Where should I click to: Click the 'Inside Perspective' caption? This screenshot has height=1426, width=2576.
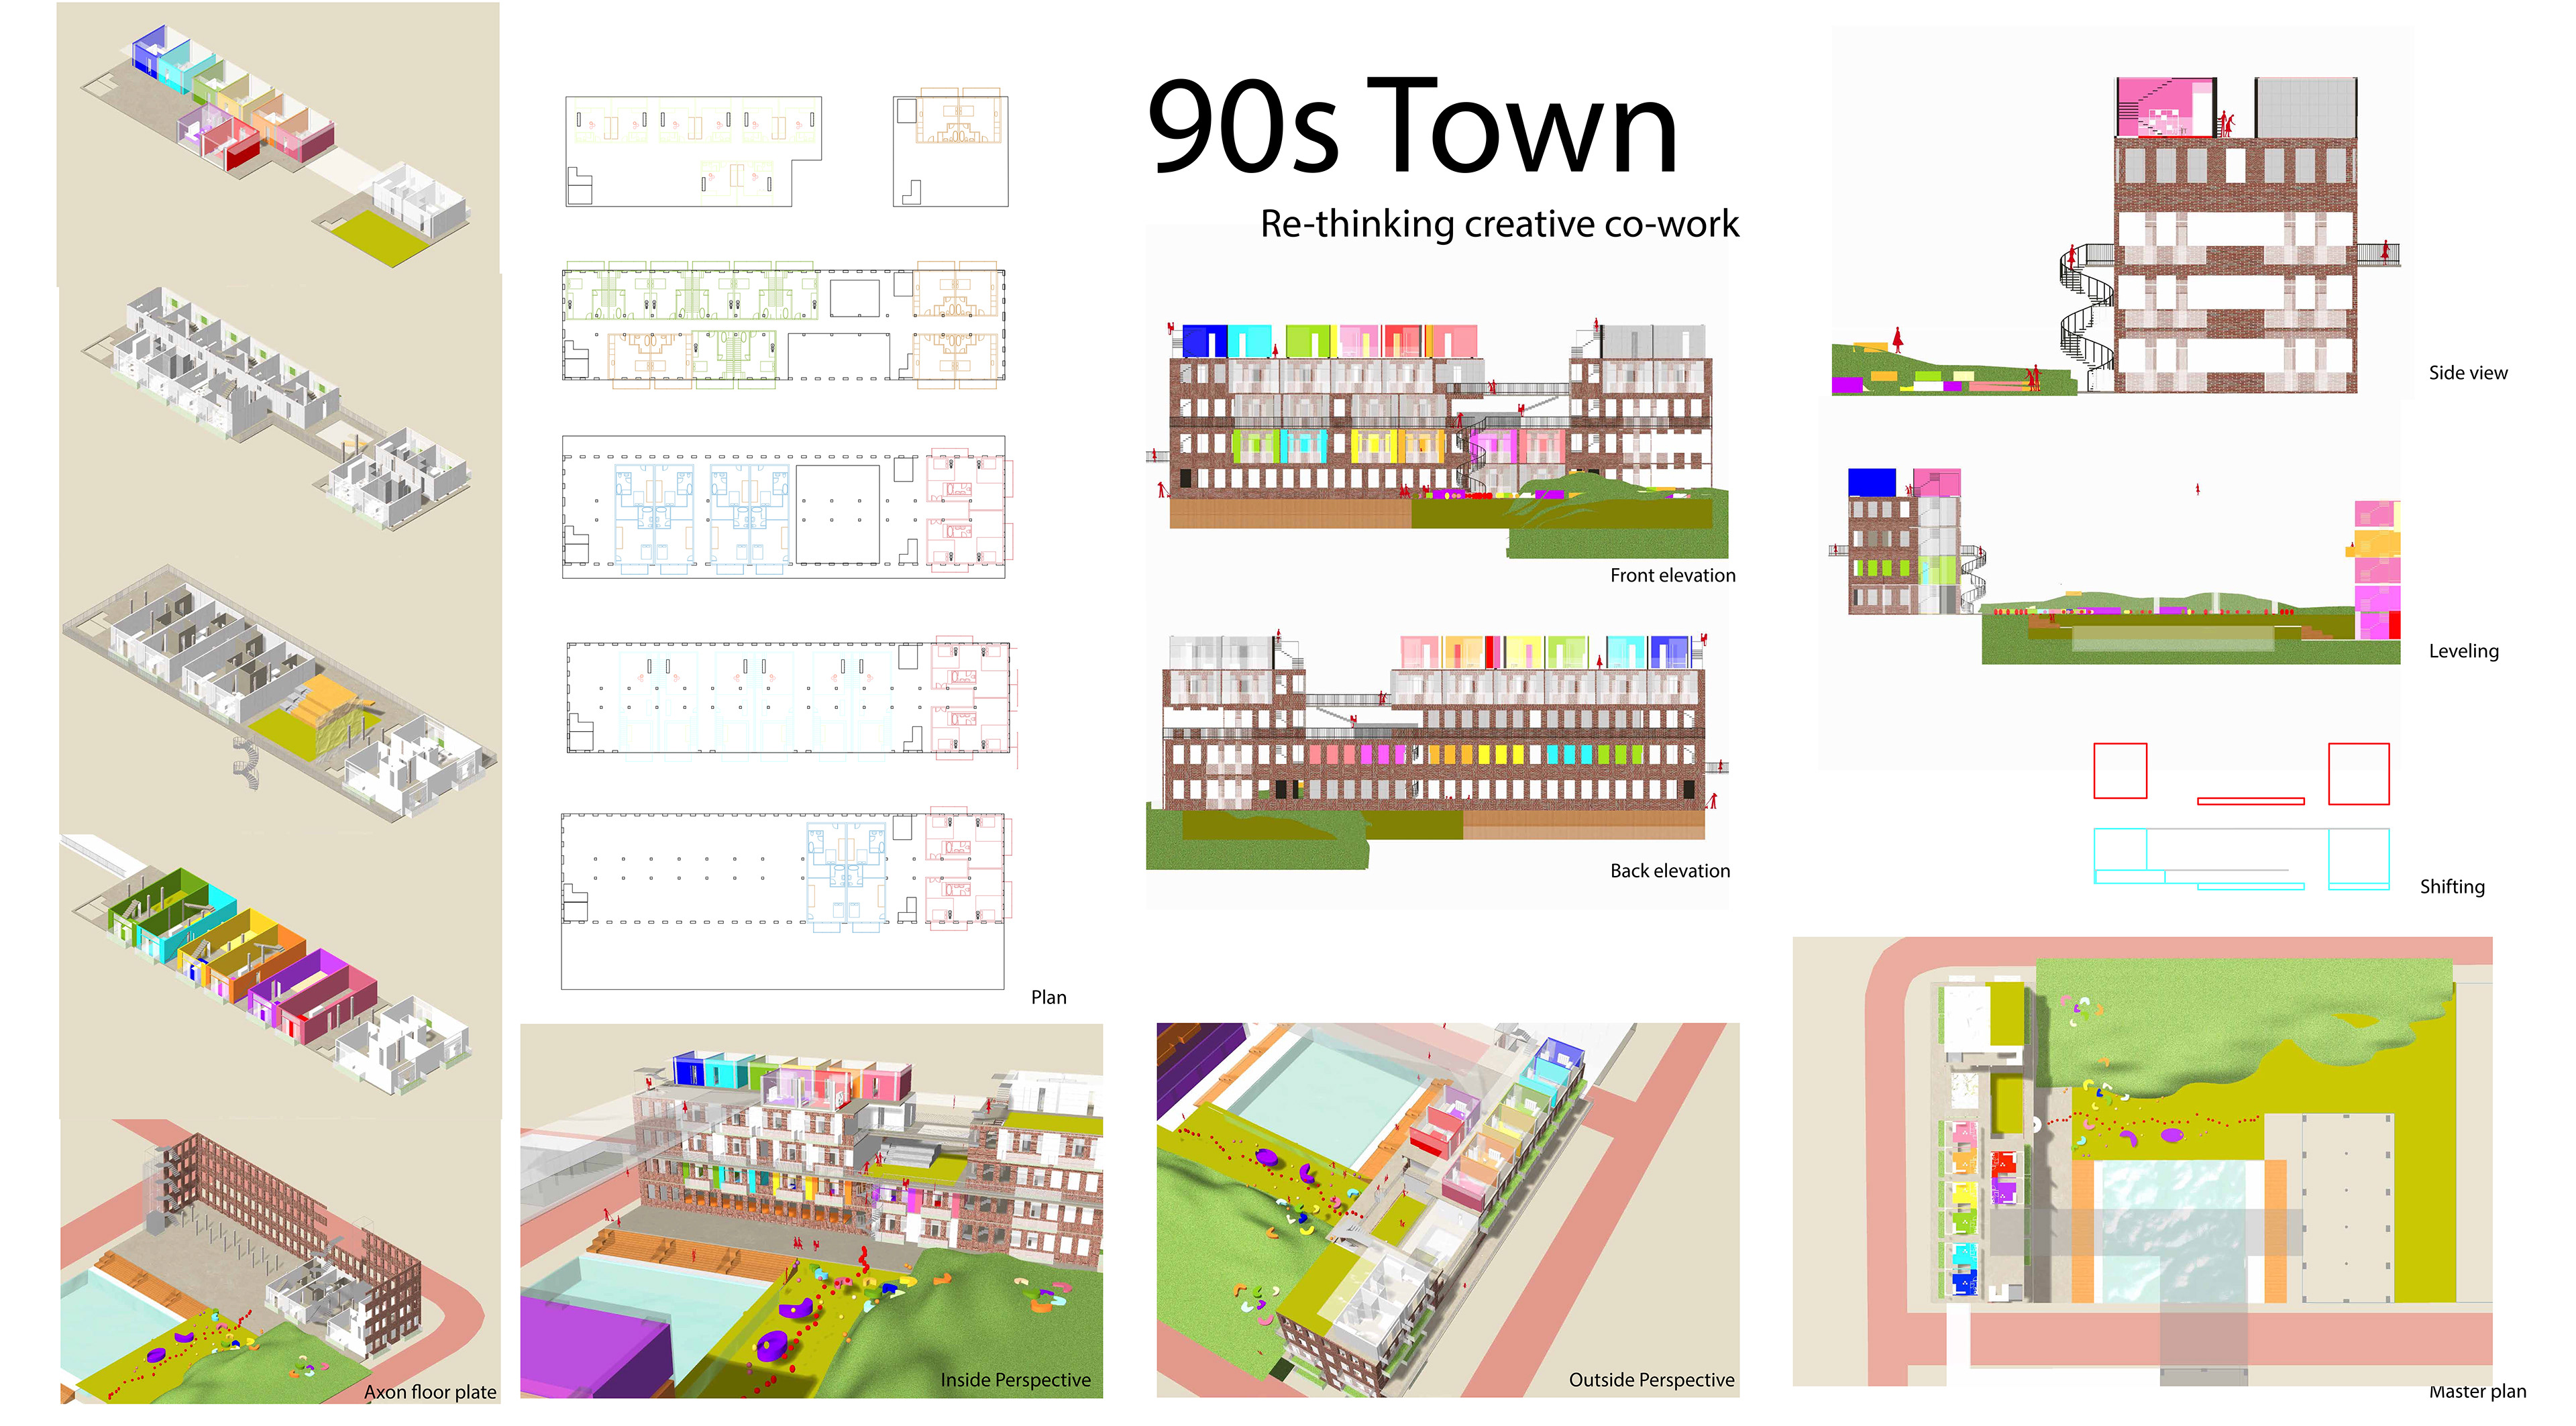pos(1015,1380)
